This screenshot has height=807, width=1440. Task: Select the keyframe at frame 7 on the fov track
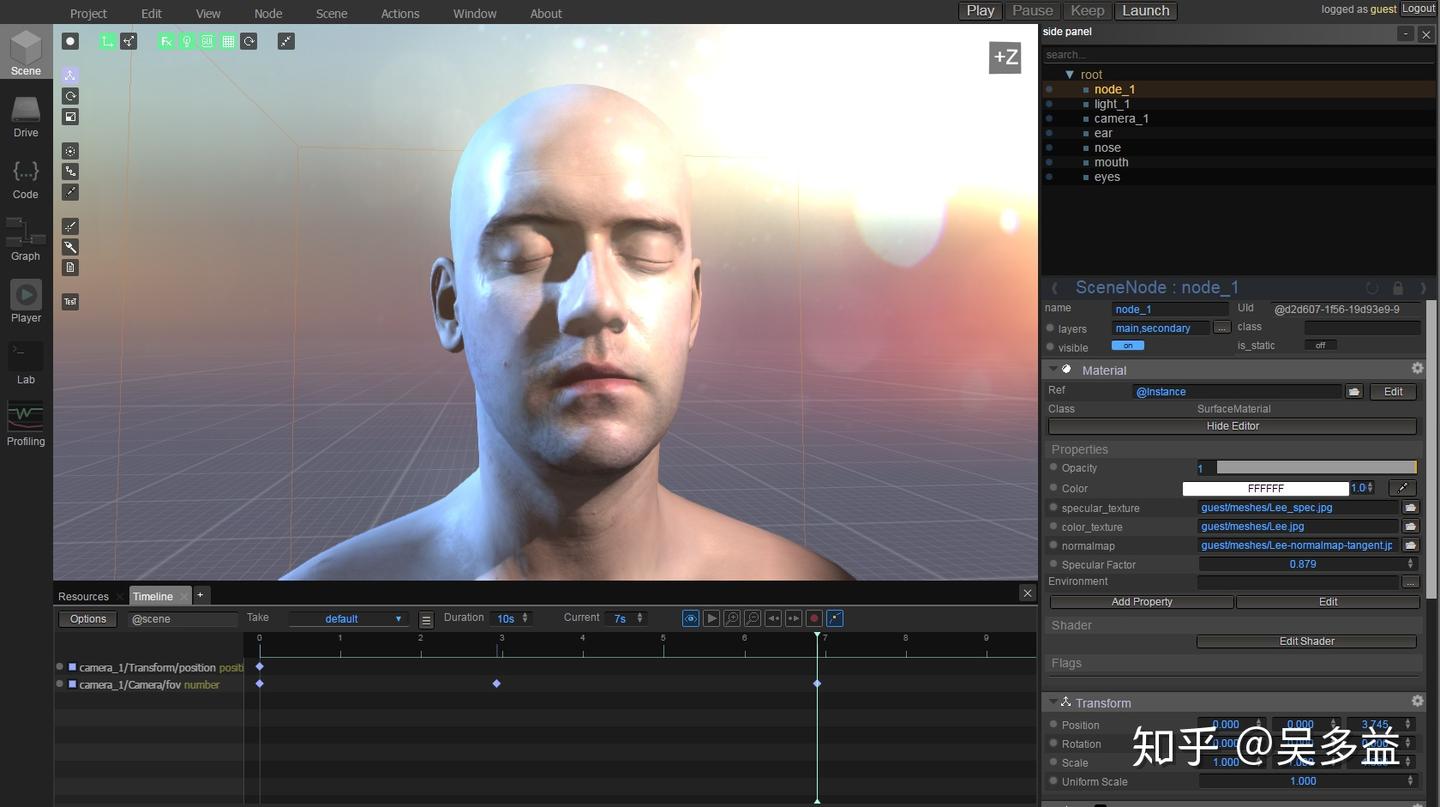(x=817, y=683)
